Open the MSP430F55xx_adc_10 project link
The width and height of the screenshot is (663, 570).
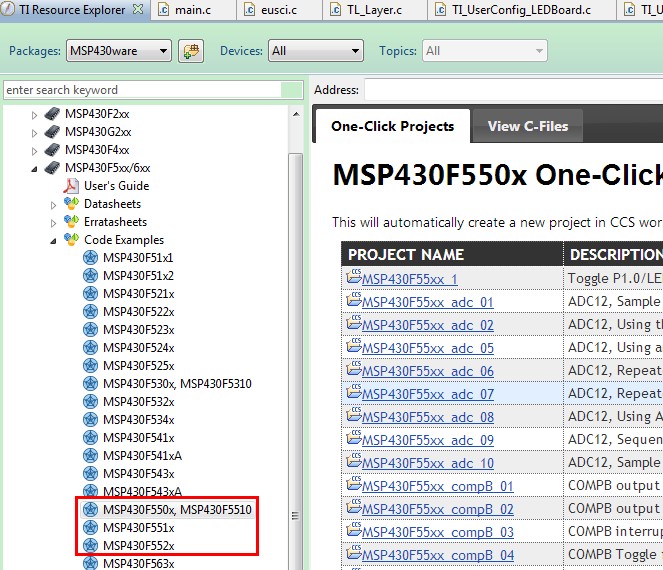[428, 463]
